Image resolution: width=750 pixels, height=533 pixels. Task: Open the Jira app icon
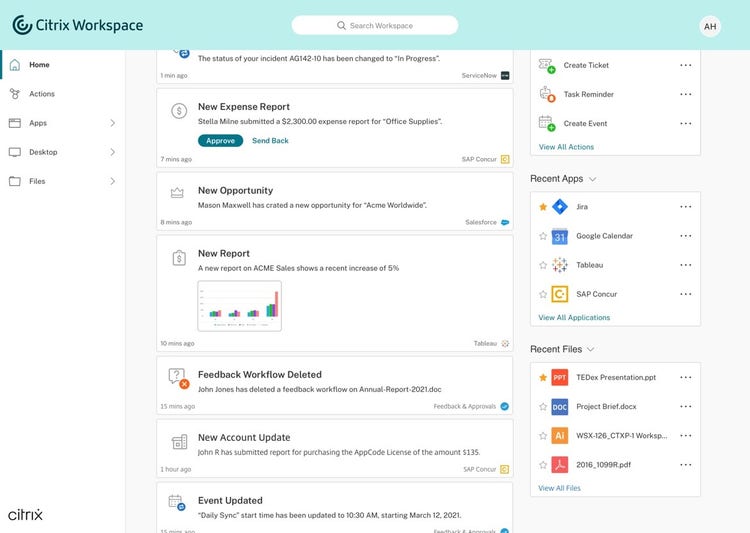coord(560,207)
